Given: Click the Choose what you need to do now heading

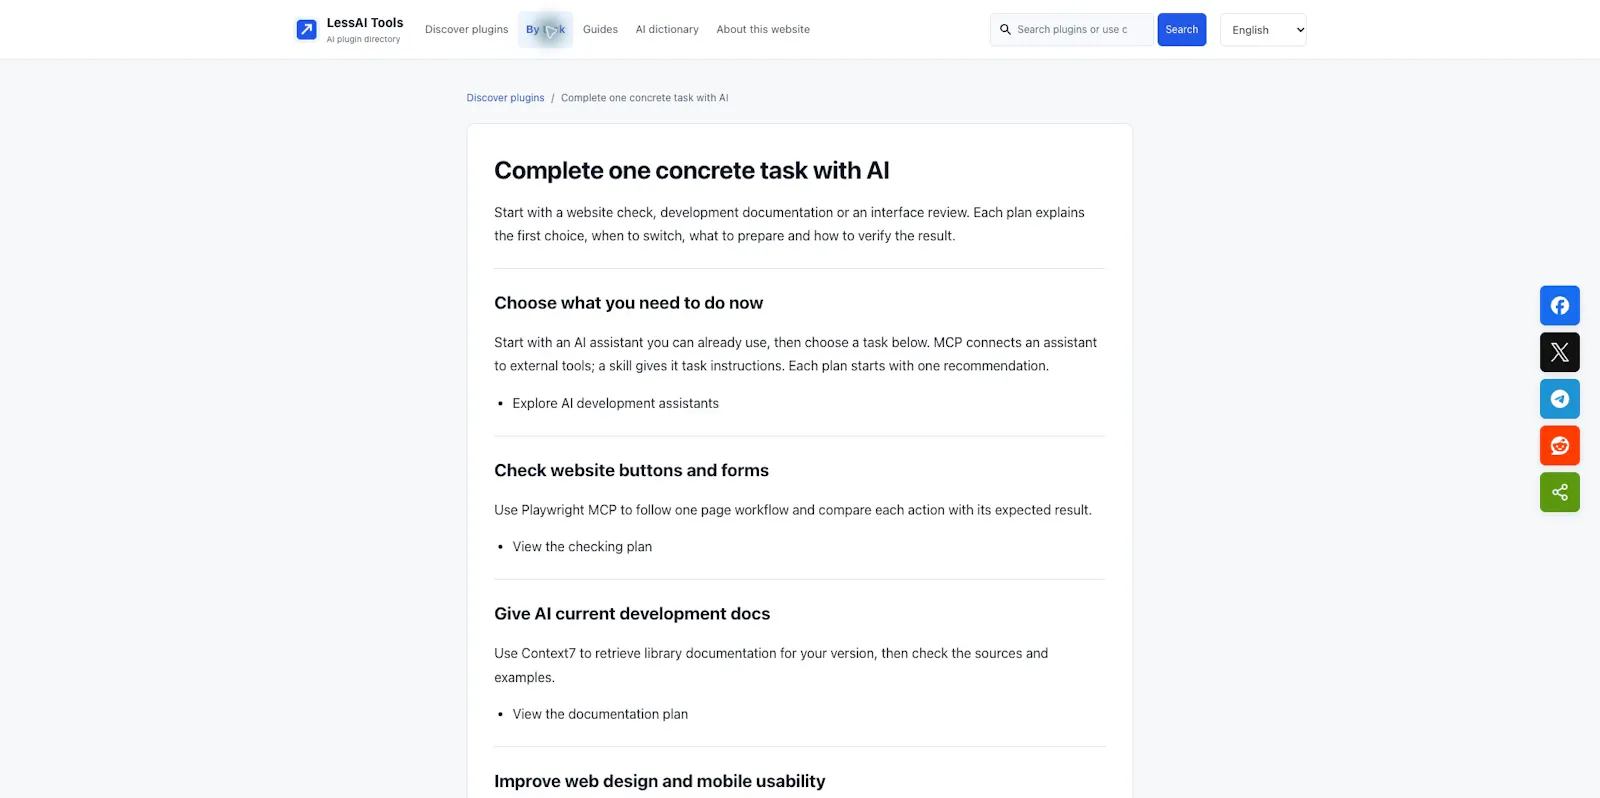Looking at the screenshot, I should point(628,303).
